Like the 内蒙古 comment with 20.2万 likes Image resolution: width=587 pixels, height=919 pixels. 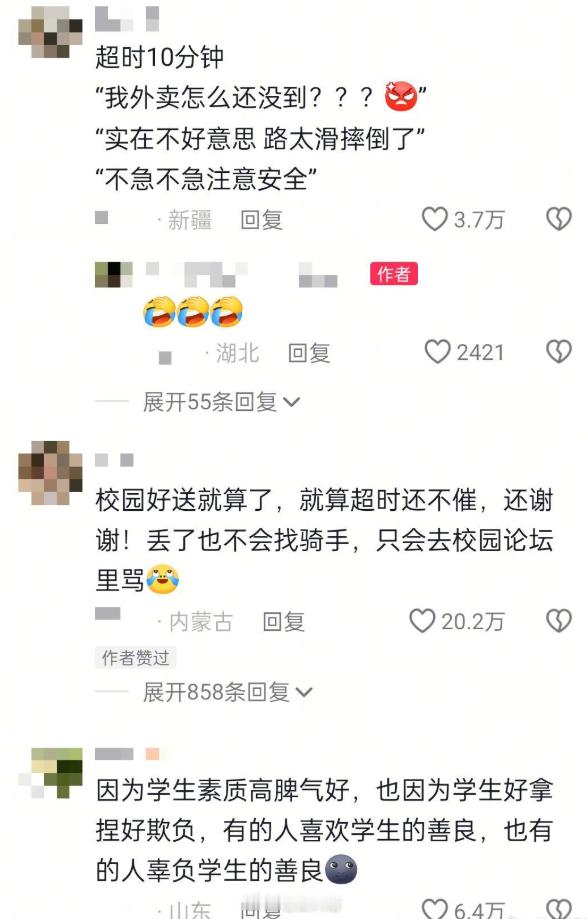coord(422,621)
